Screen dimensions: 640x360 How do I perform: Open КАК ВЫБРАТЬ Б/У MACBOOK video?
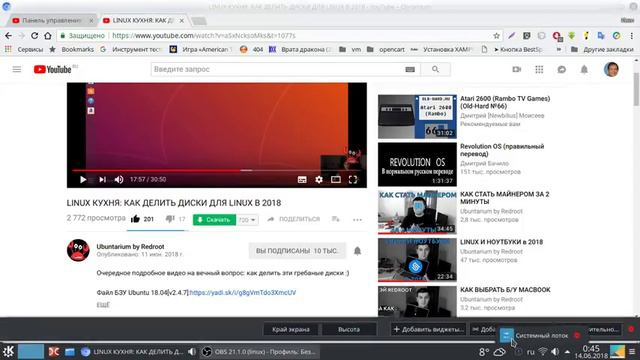point(505,289)
